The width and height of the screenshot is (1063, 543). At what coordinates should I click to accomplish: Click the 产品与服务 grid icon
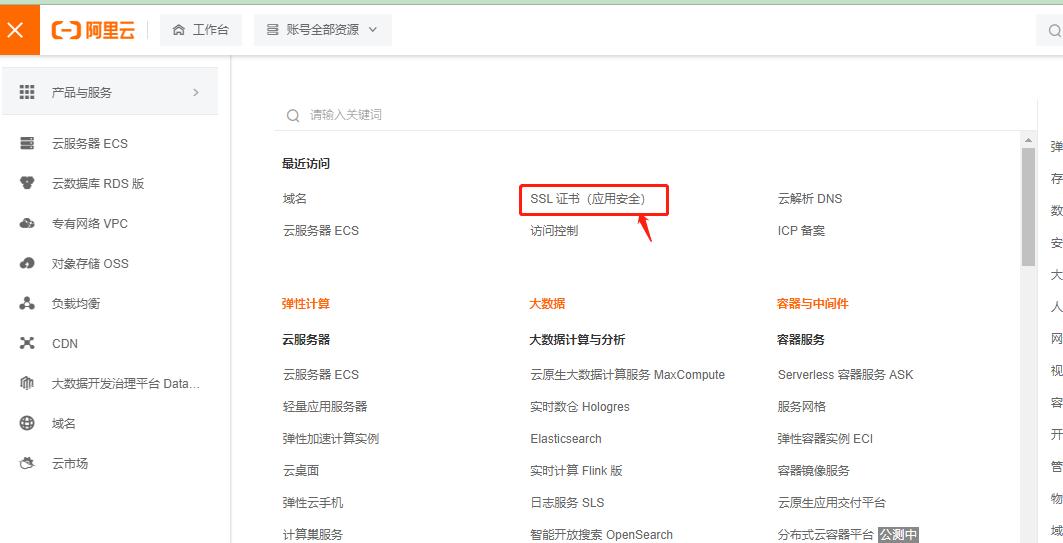pos(27,92)
